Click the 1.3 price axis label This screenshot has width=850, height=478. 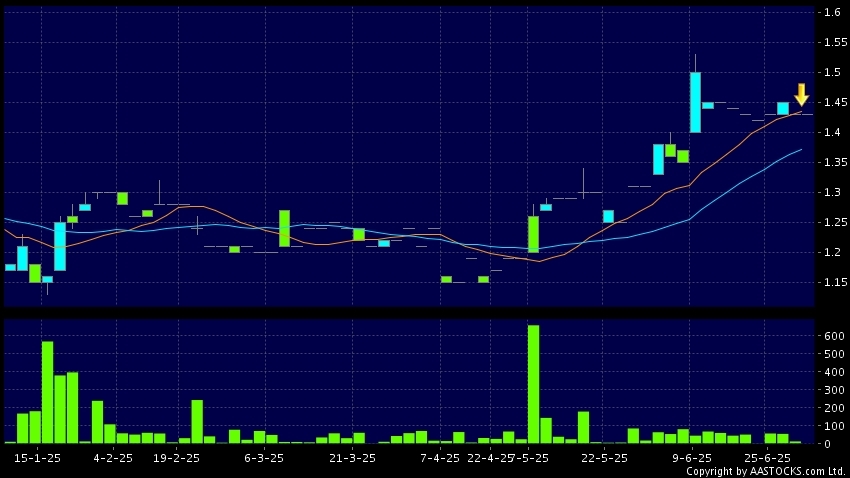click(832, 192)
